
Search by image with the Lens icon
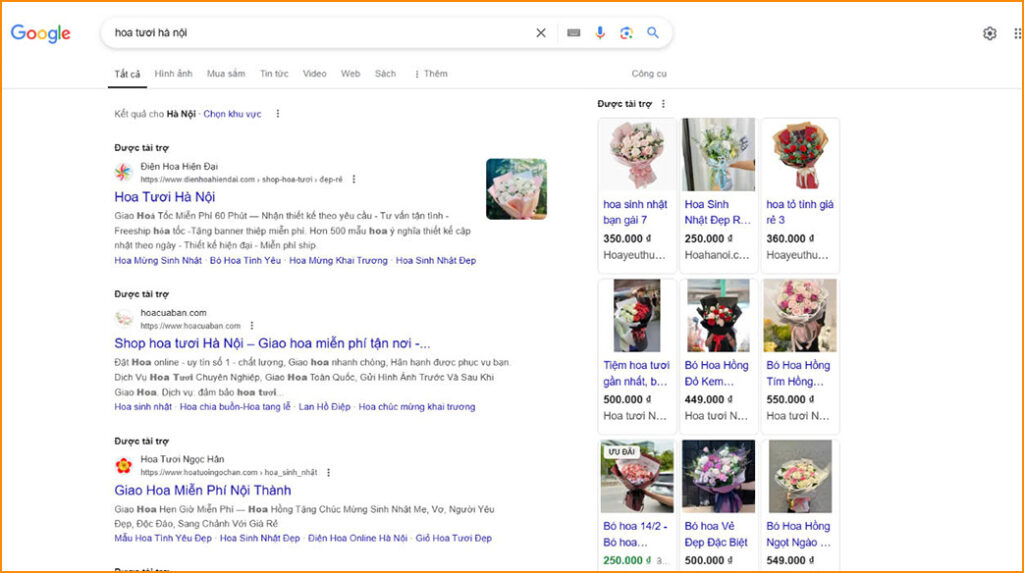626,33
